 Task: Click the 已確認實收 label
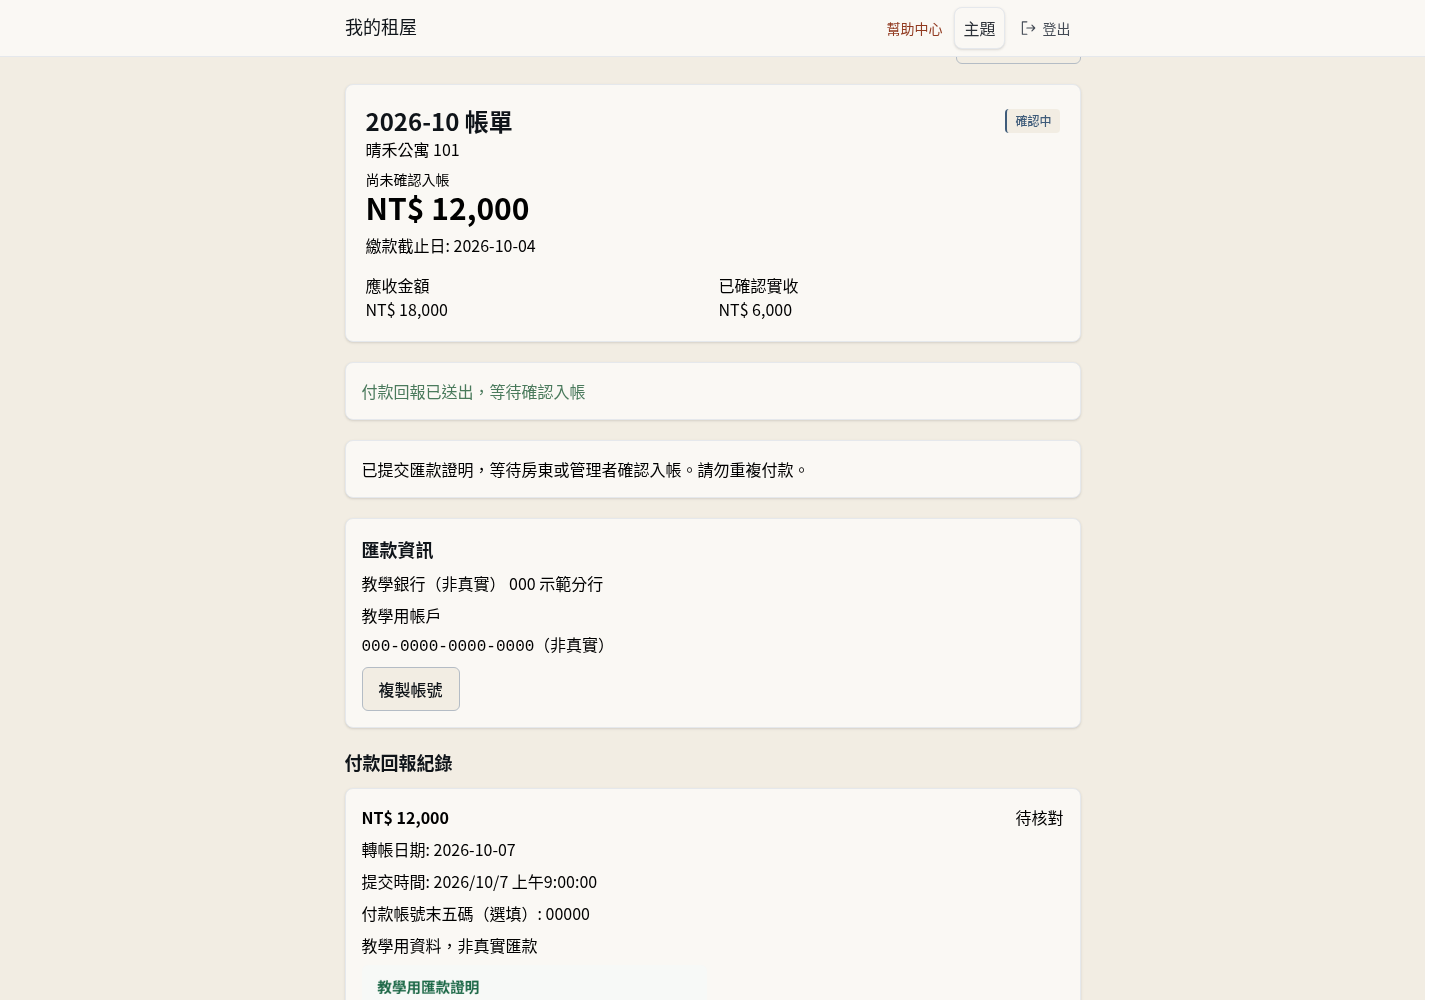[x=759, y=286]
